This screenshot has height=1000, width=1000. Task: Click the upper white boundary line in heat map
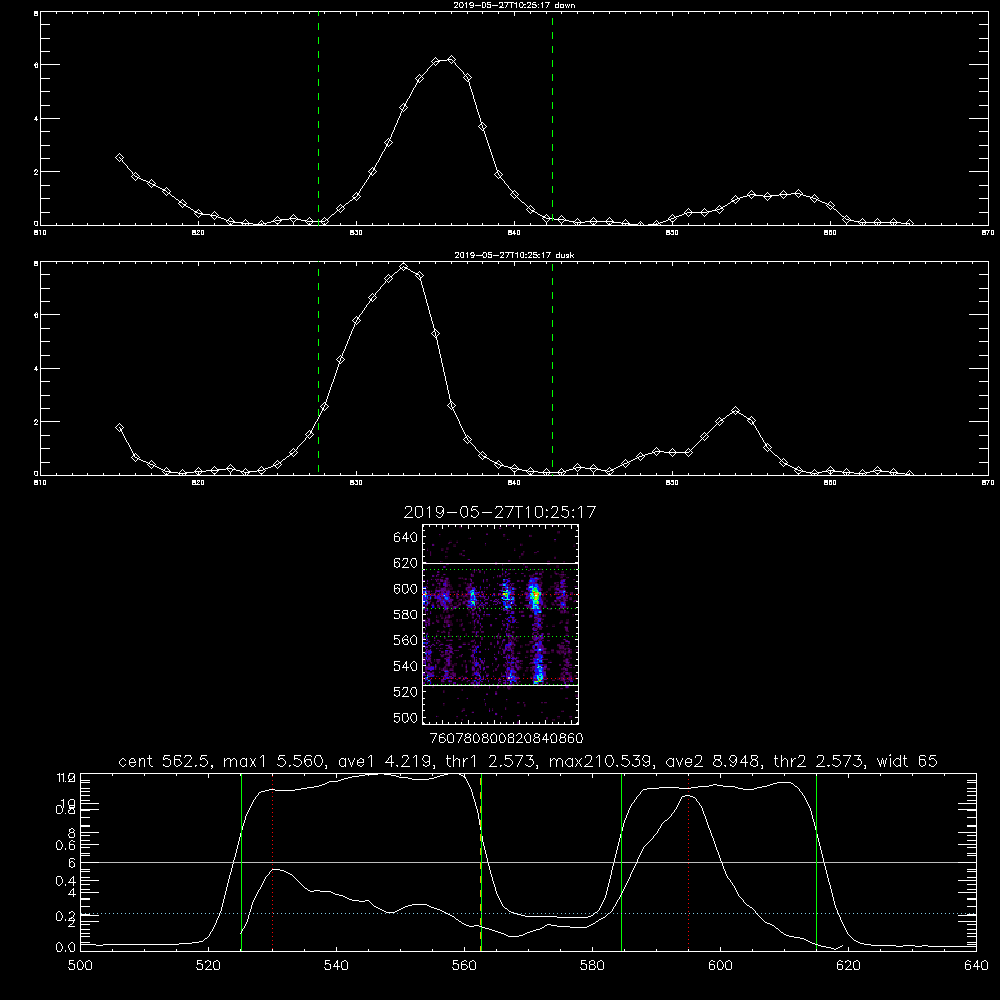pyautogui.click(x=500, y=563)
